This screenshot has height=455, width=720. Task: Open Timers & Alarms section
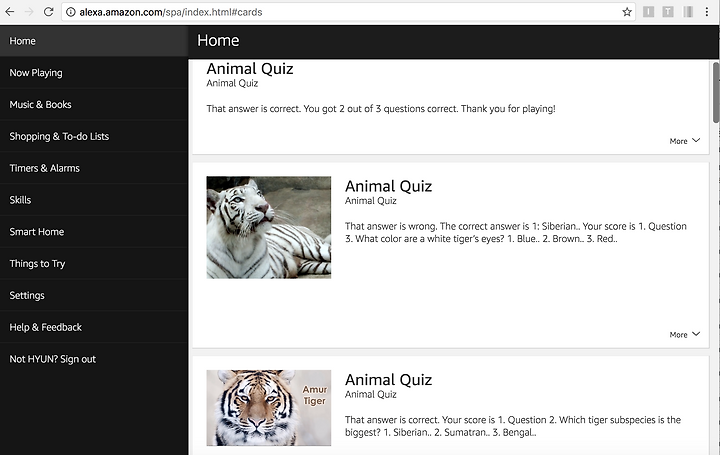94,168
